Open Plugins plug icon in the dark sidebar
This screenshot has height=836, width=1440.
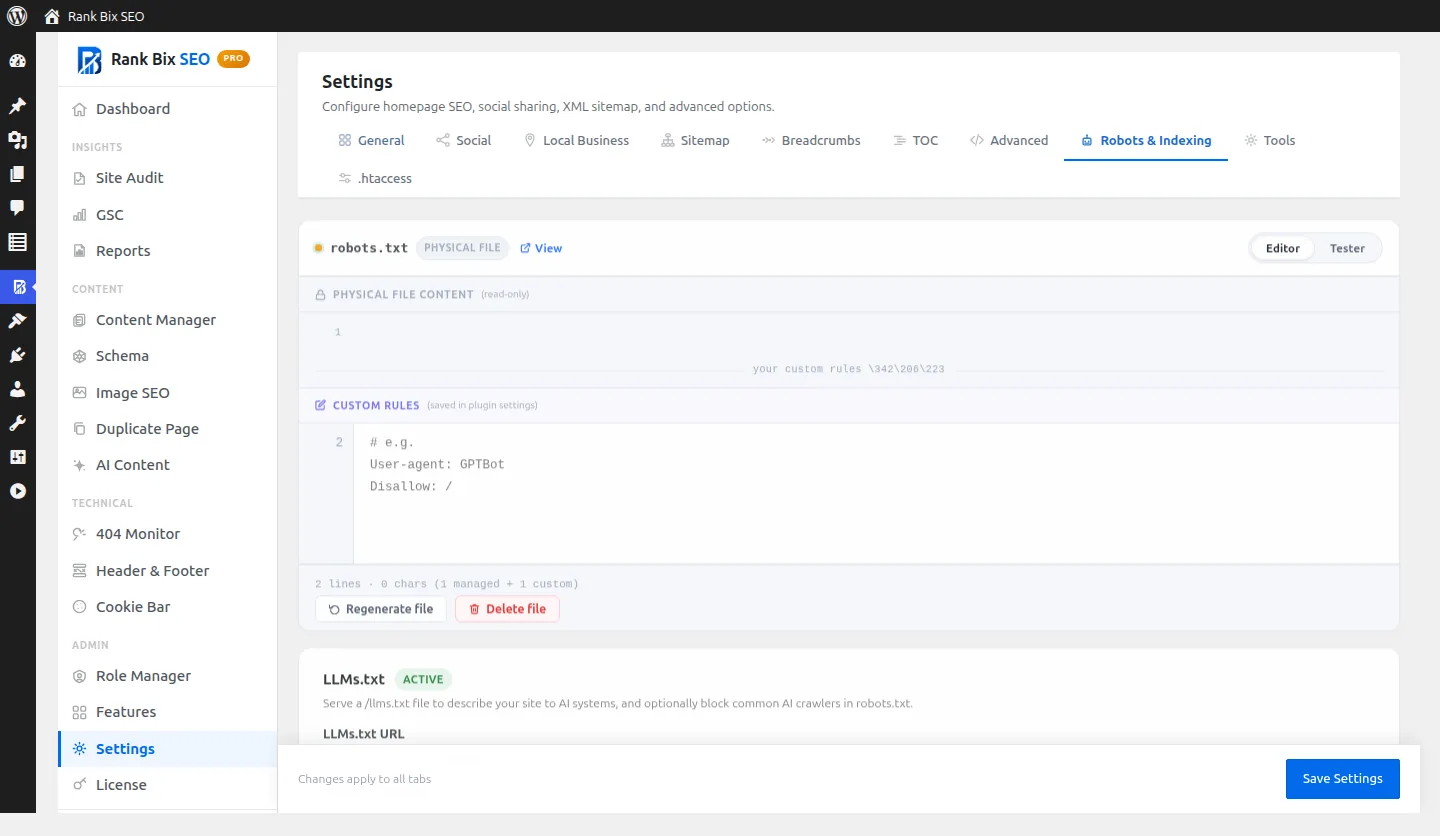(17, 355)
